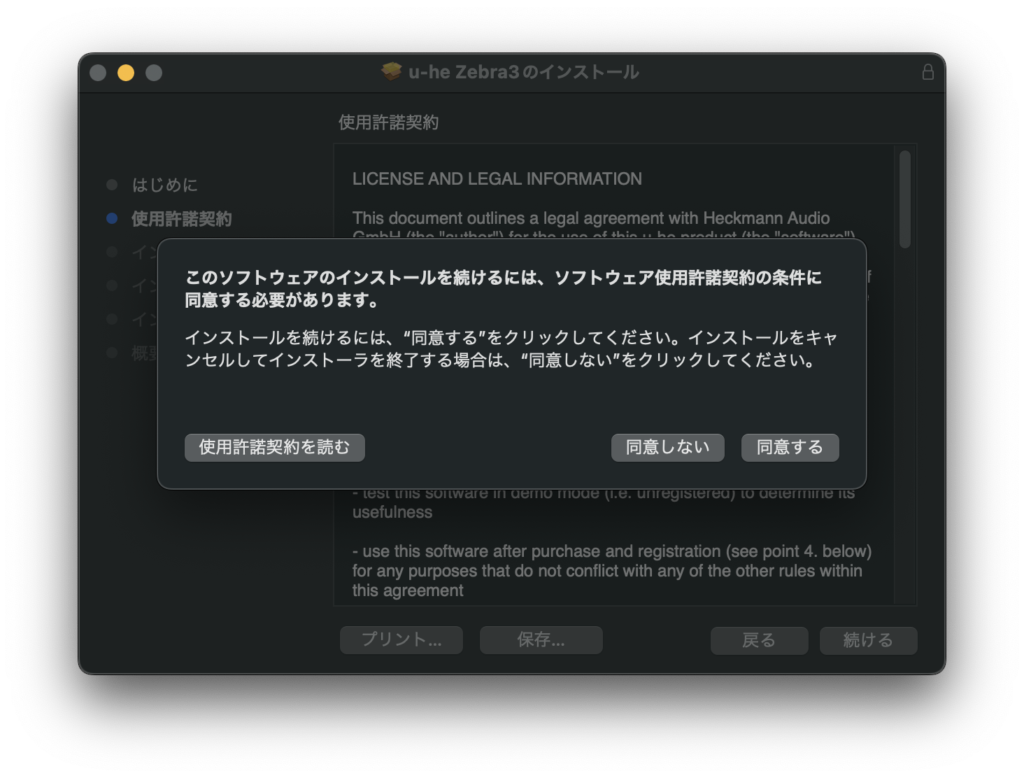Select the 使用許諾契約 step label in sidebar

181,219
